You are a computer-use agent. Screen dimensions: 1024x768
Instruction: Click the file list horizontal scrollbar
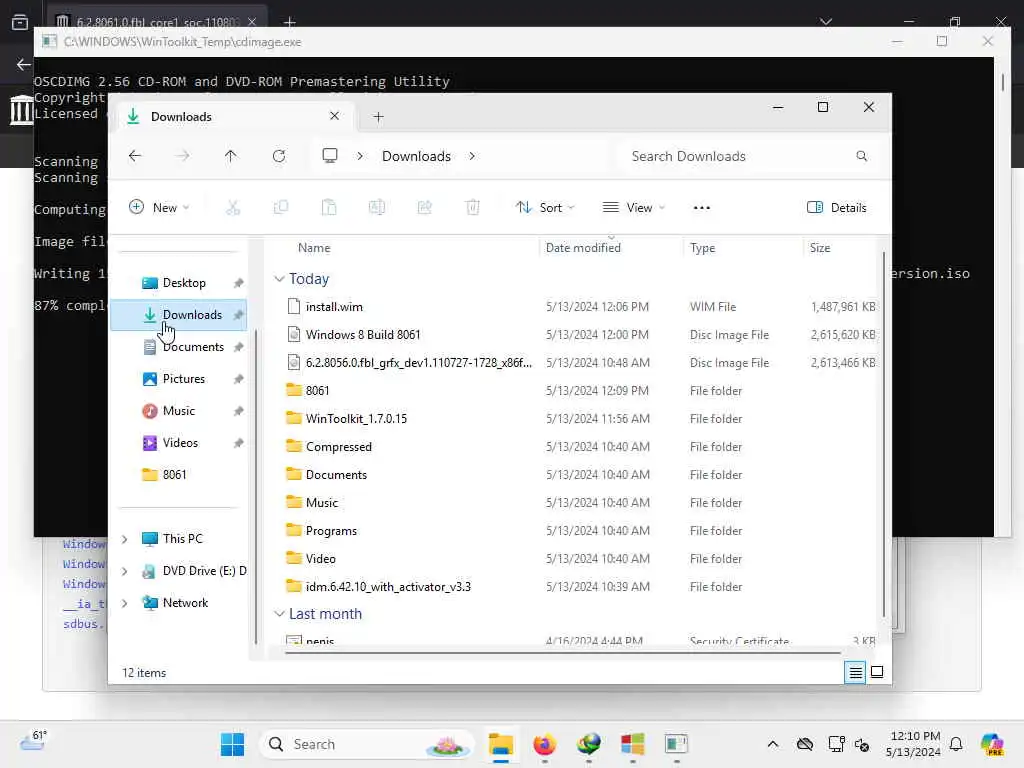coord(562,652)
